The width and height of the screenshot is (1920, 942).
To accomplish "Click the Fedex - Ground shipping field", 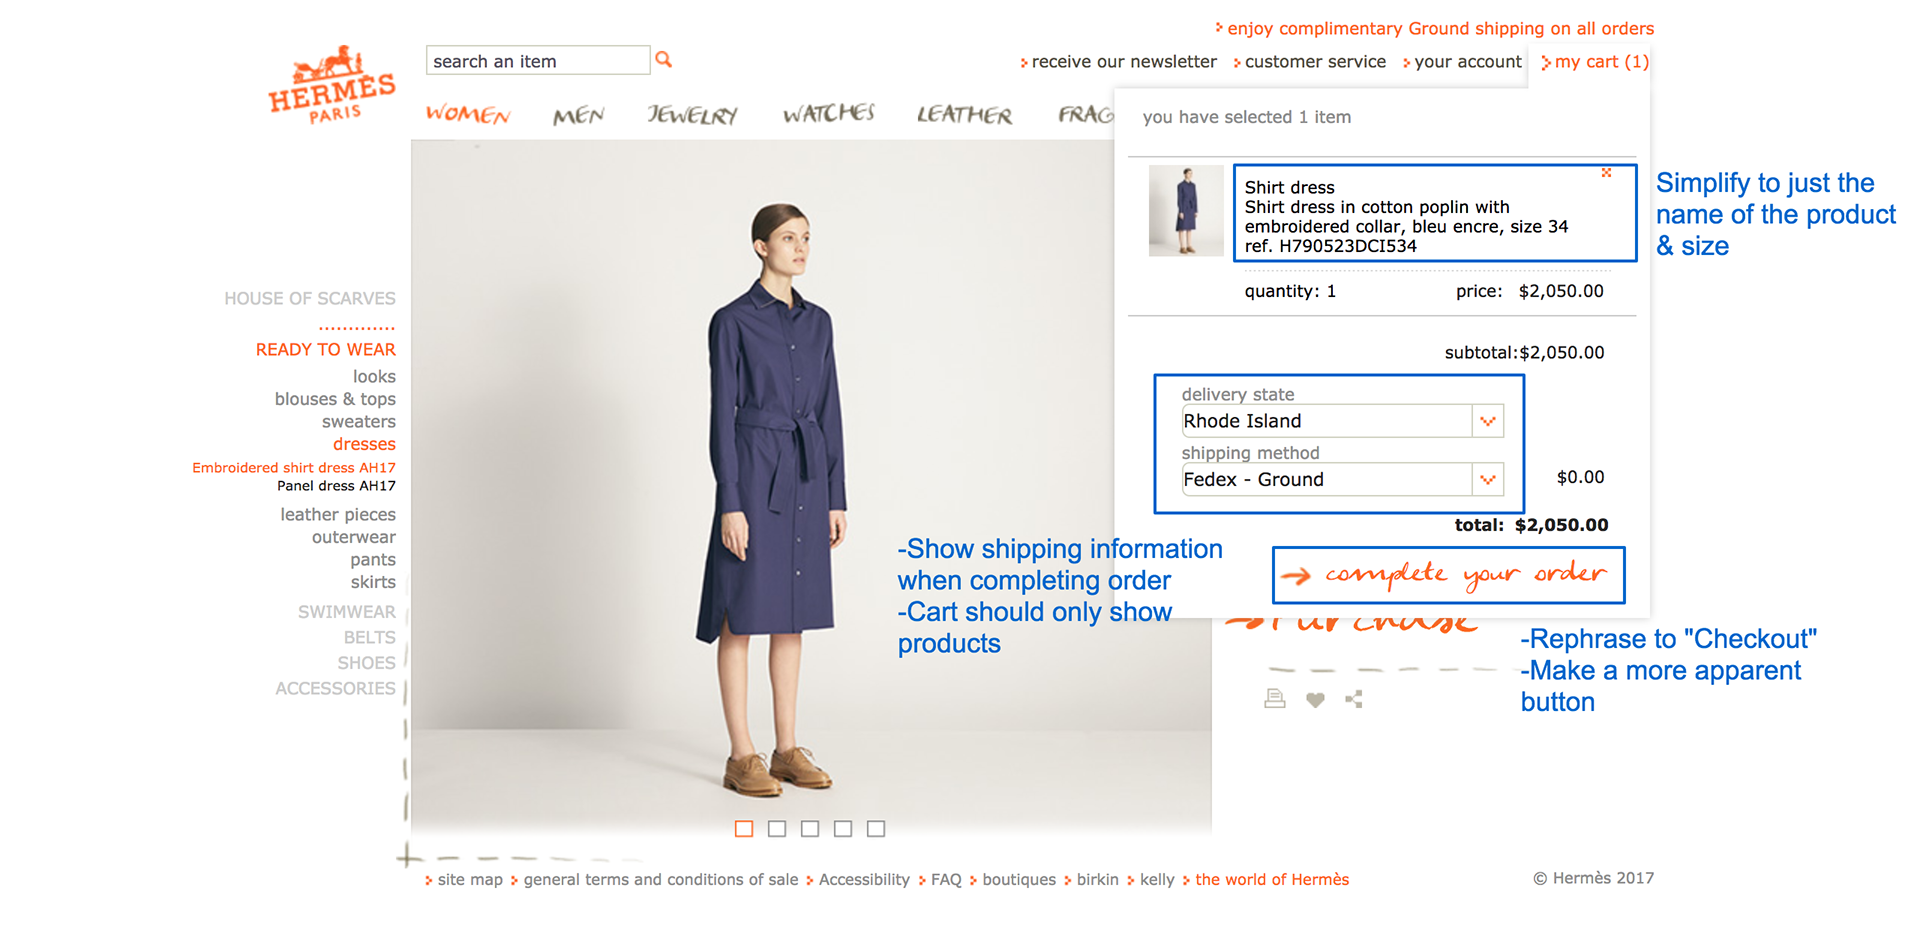I will pyautogui.click(x=1326, y=479).
